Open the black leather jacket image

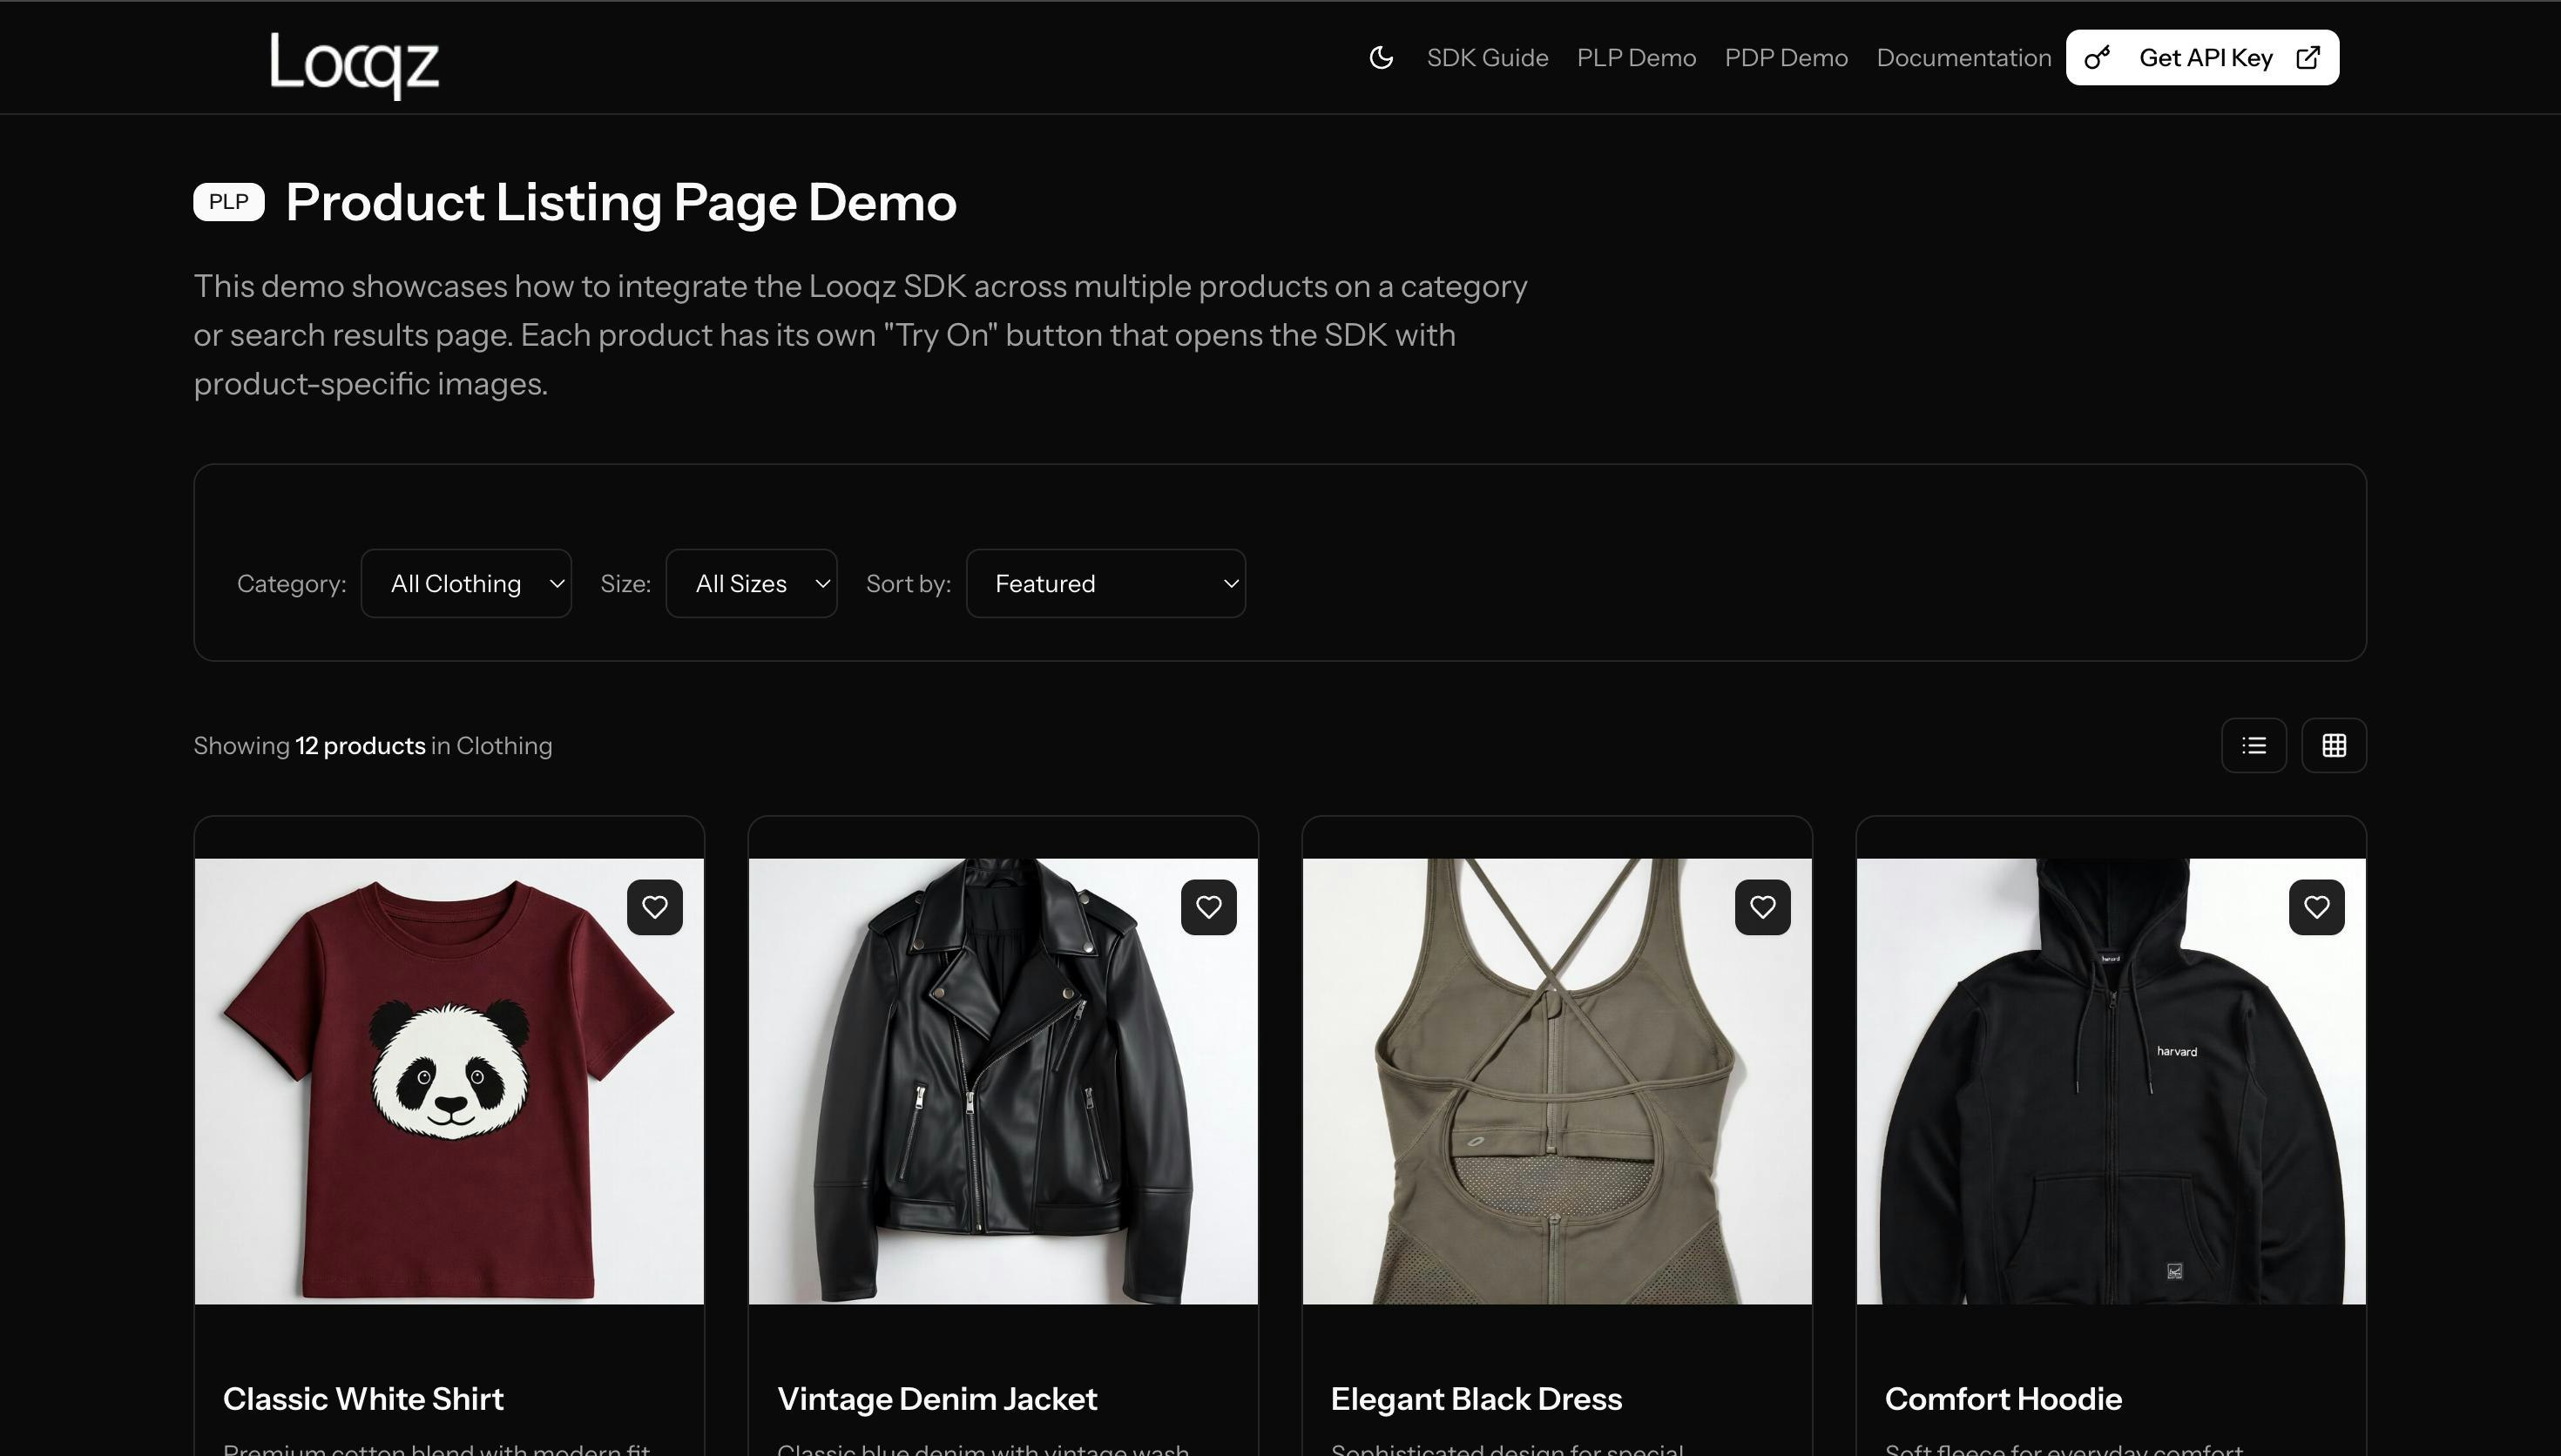[x=1003, y=1080]
